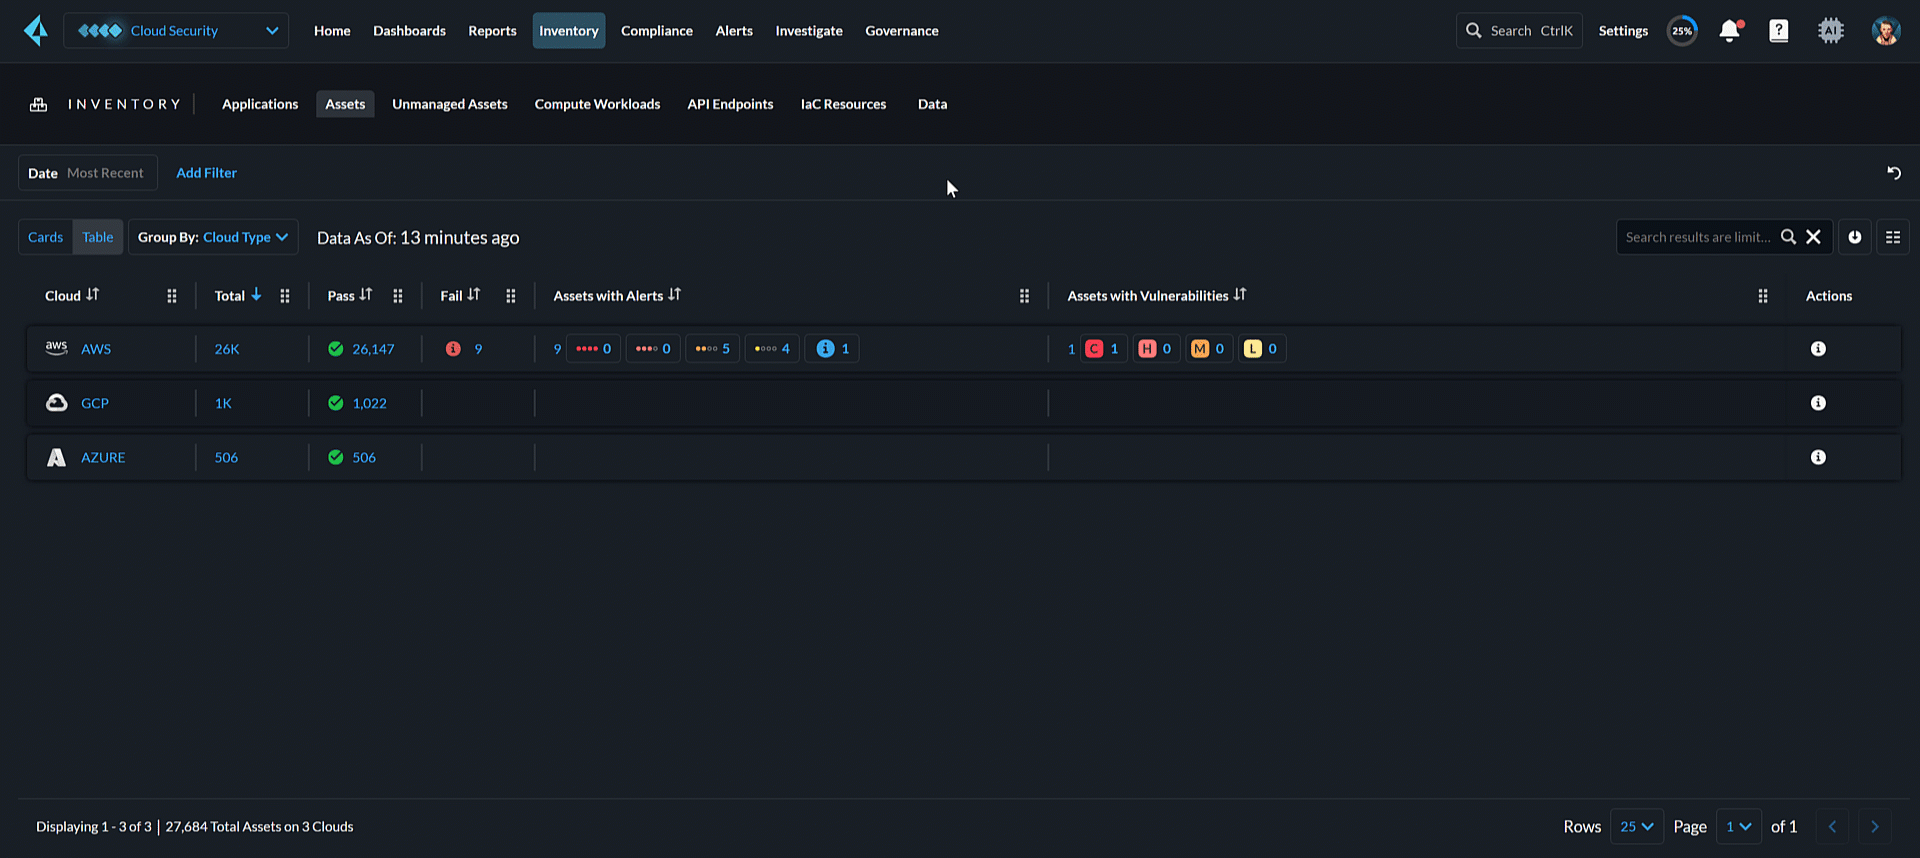This screenshot has height=858, width=1920.
Task: Go to the next page arrow
Action: click(x=1875, y=827)
